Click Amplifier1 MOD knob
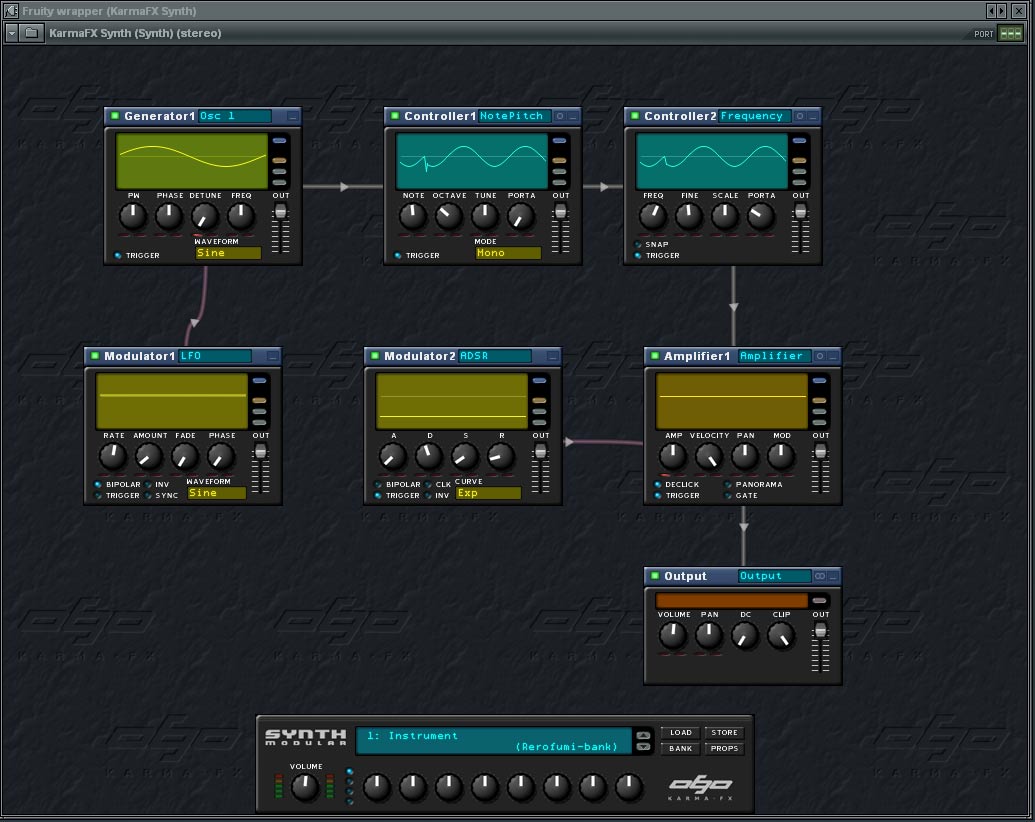1035x822 pixels. pos(781,457)
